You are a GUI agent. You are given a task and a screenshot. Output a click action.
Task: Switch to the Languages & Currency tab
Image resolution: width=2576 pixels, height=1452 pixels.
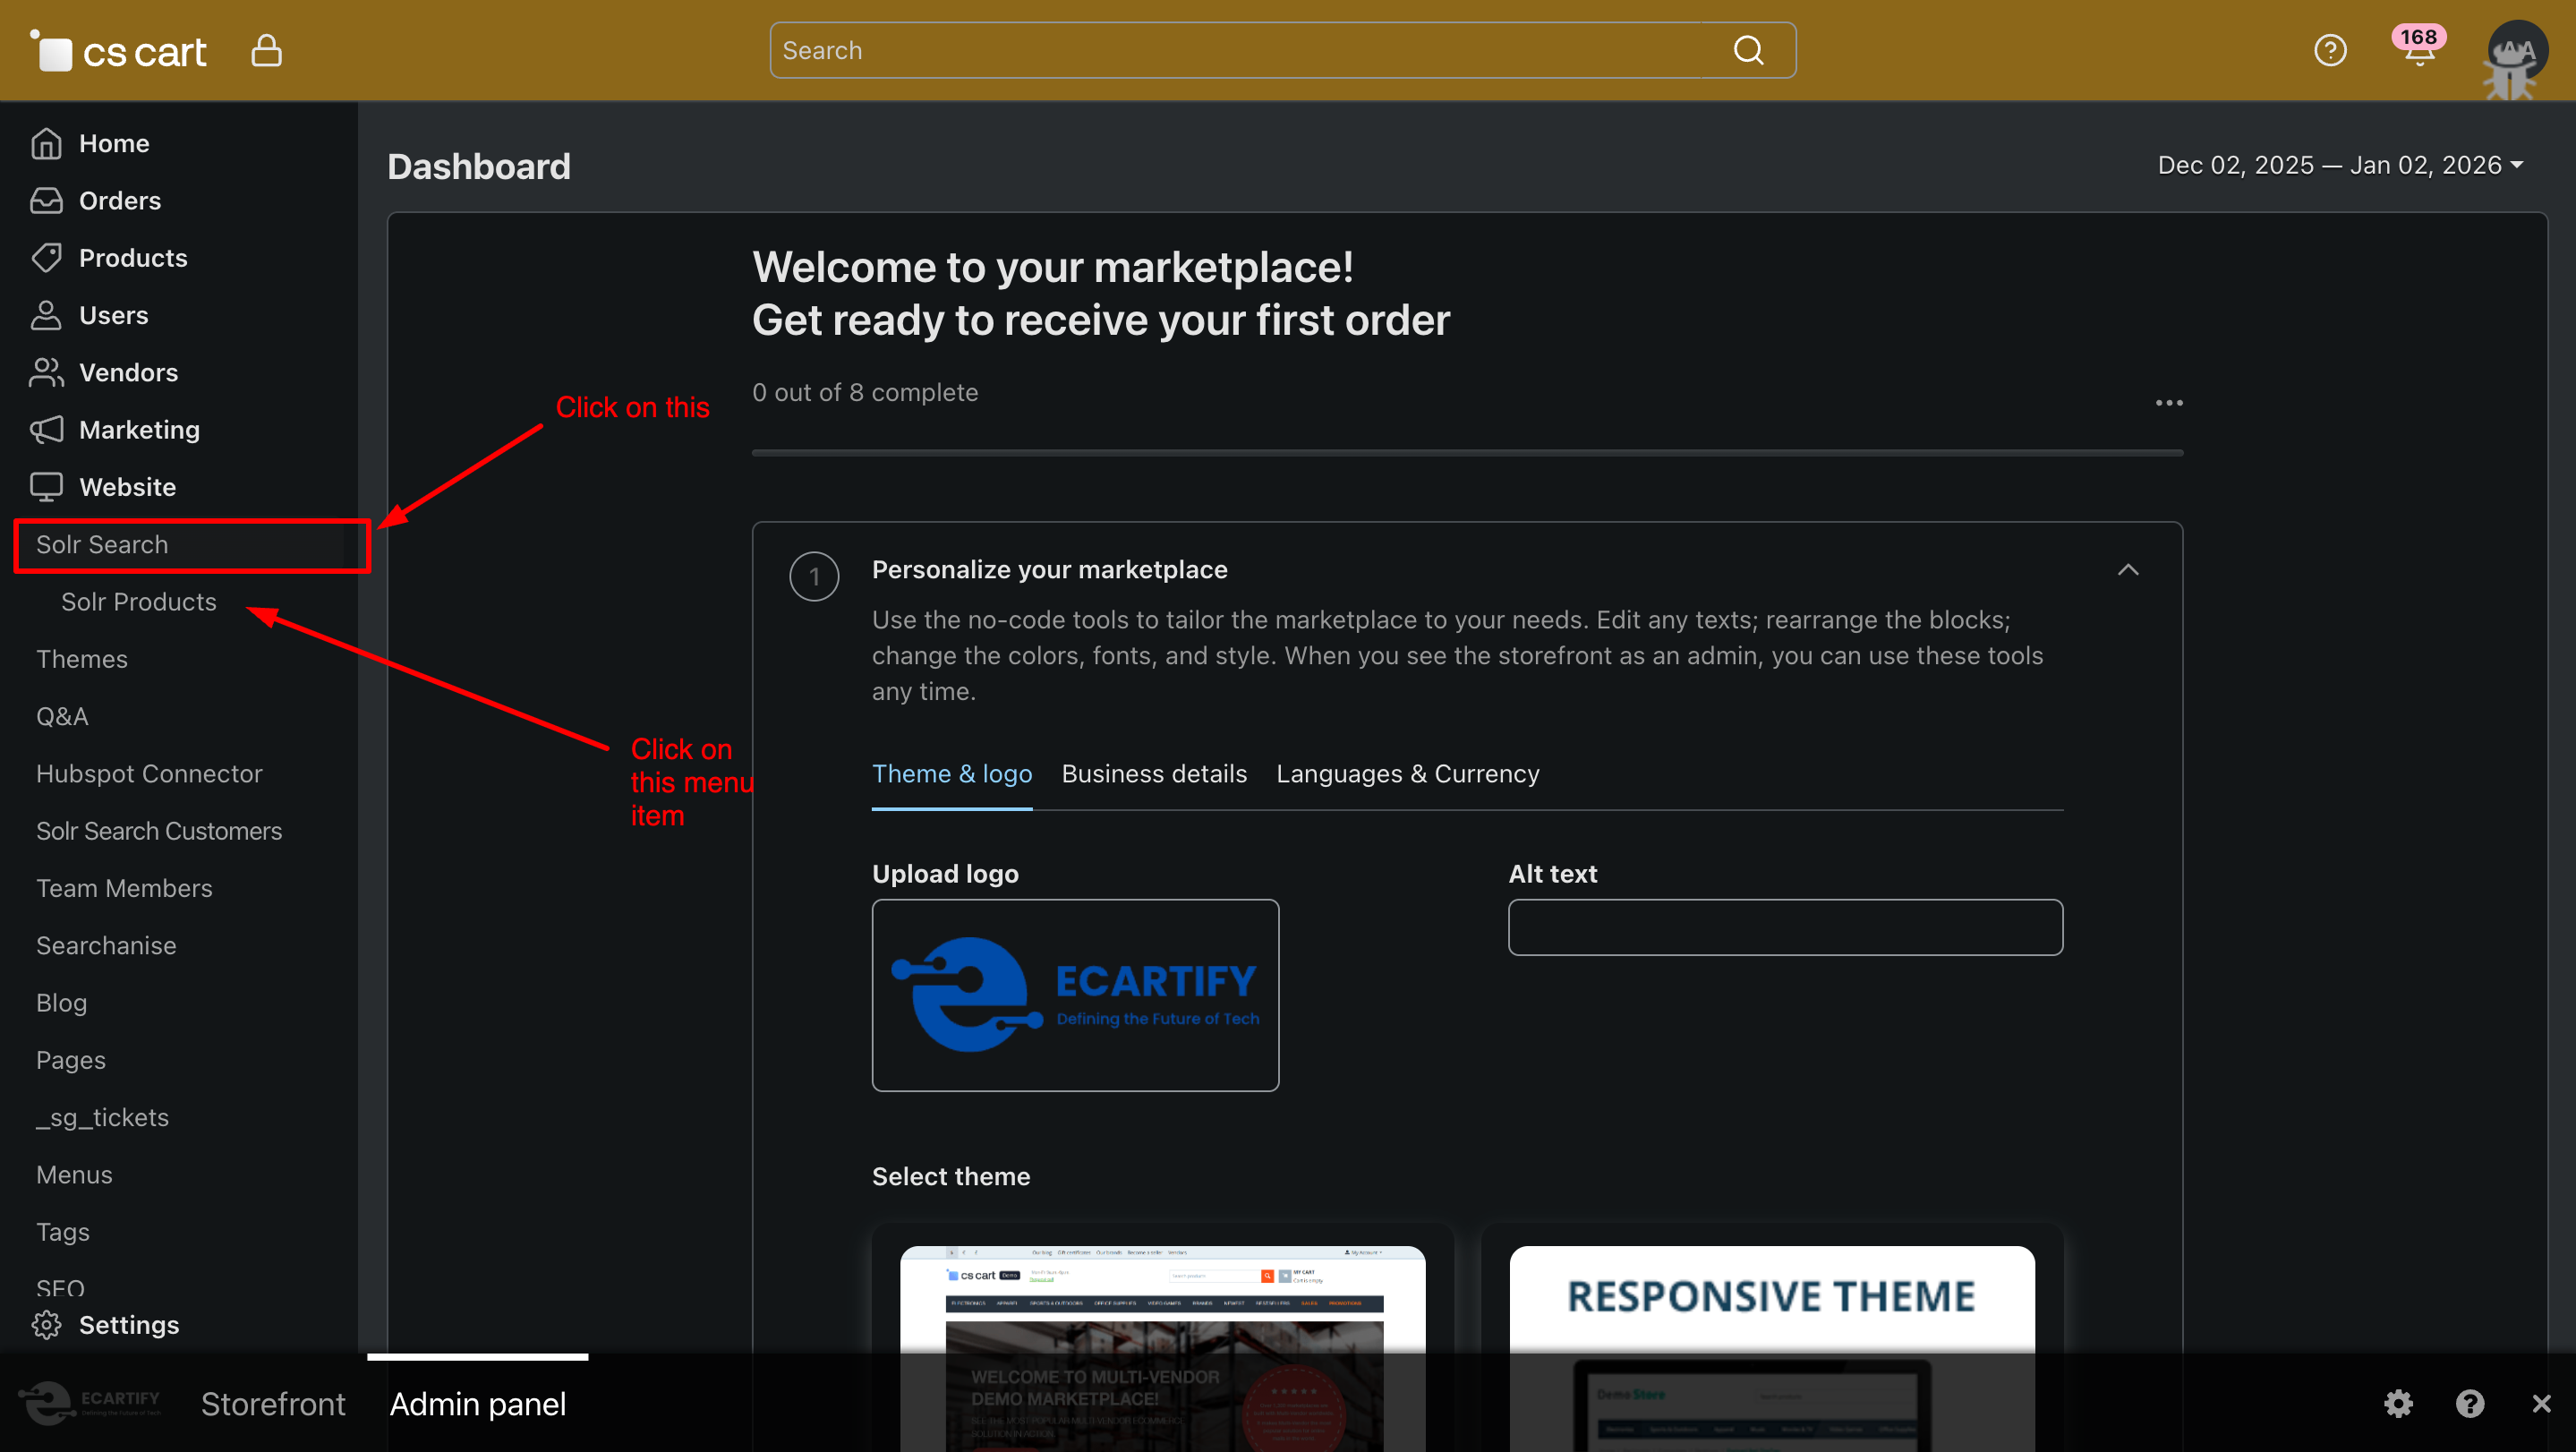1407,773
